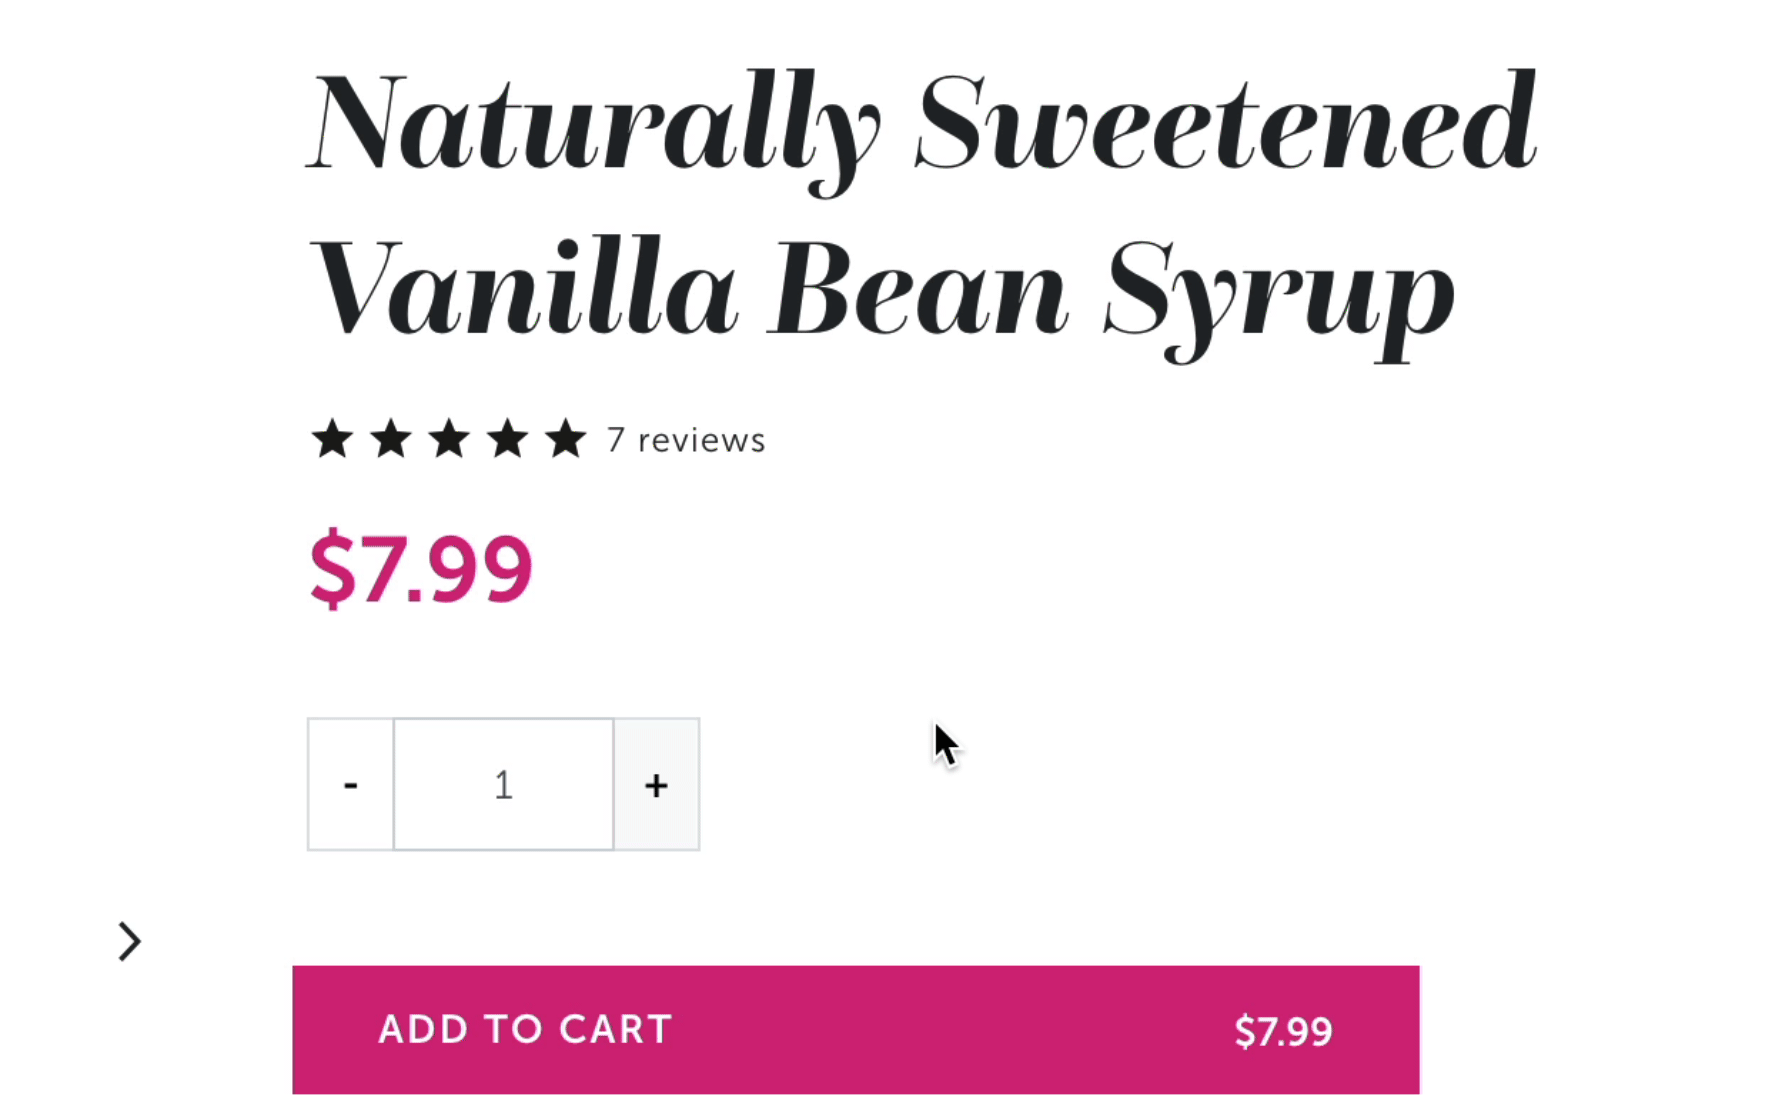Focus the quantity field showing 1
1792x1120 pixels.
503,785
